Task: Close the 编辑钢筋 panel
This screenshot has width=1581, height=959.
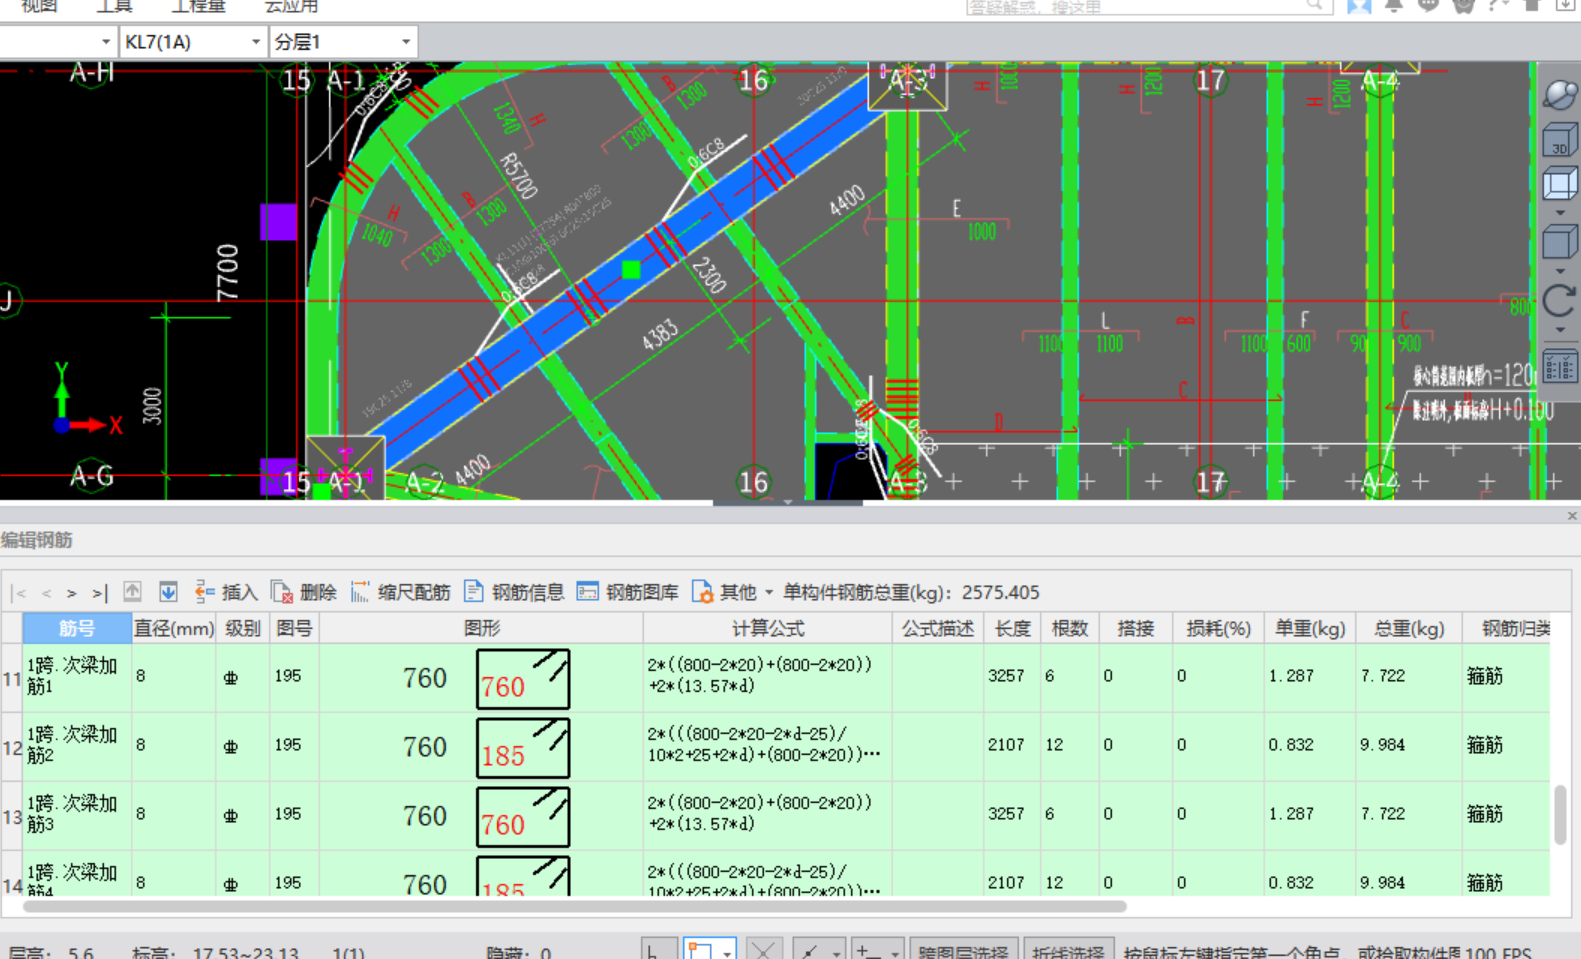Action: [x=1572, y=516]
